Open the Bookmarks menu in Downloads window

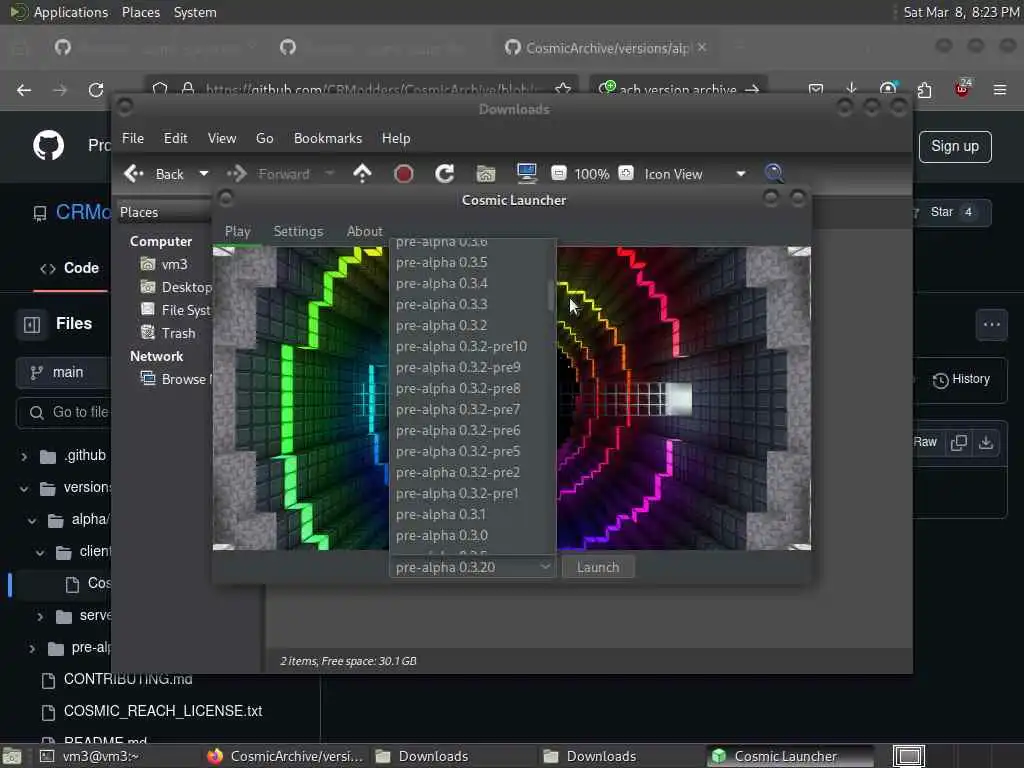pos(328,138)
